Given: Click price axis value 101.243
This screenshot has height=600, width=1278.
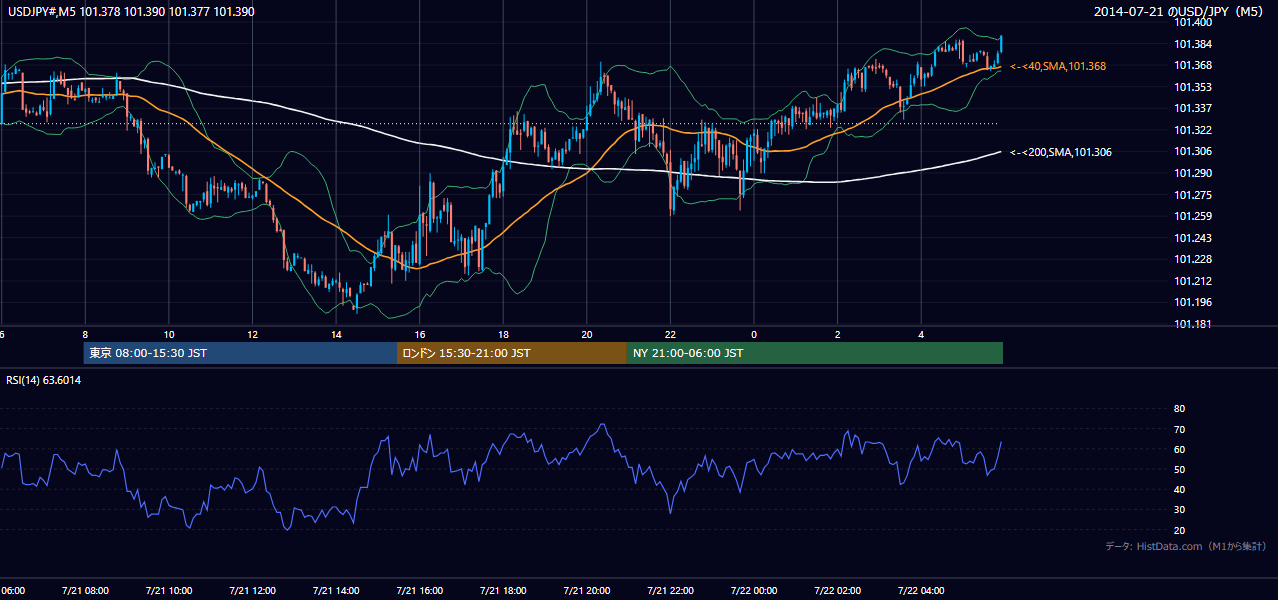Looking at the screenshot, I should click(1193, 238).
